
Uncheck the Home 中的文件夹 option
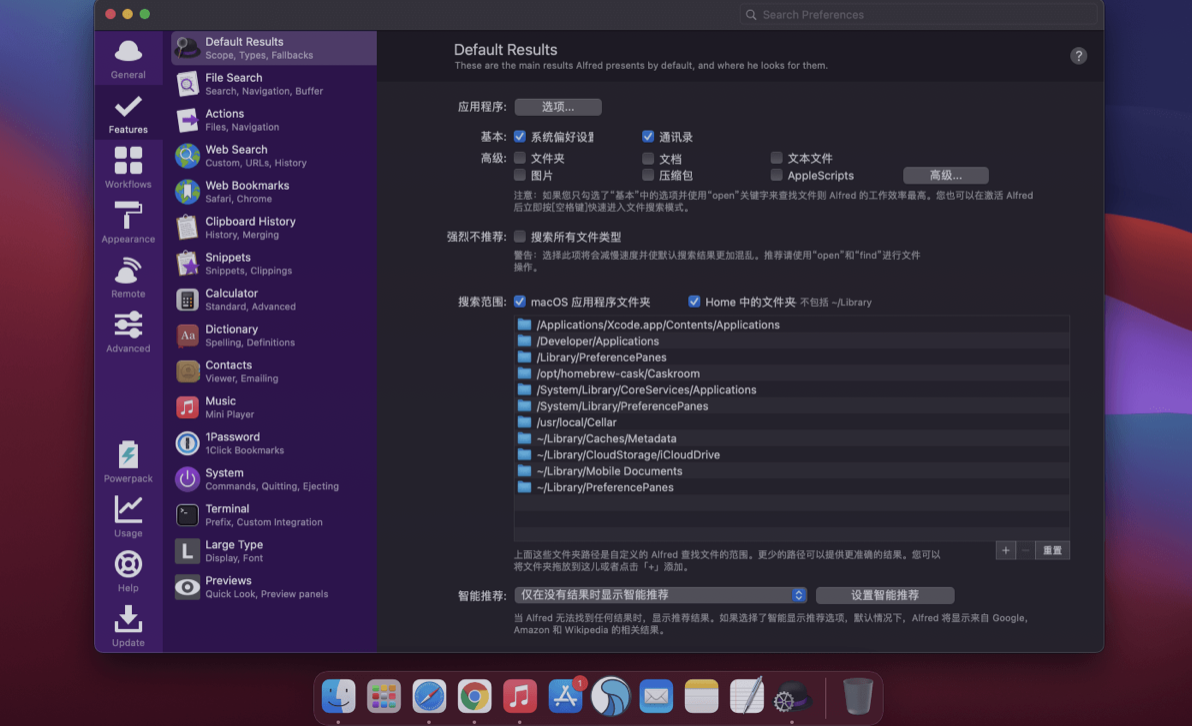pyautogui.click(x=694, y=302)
